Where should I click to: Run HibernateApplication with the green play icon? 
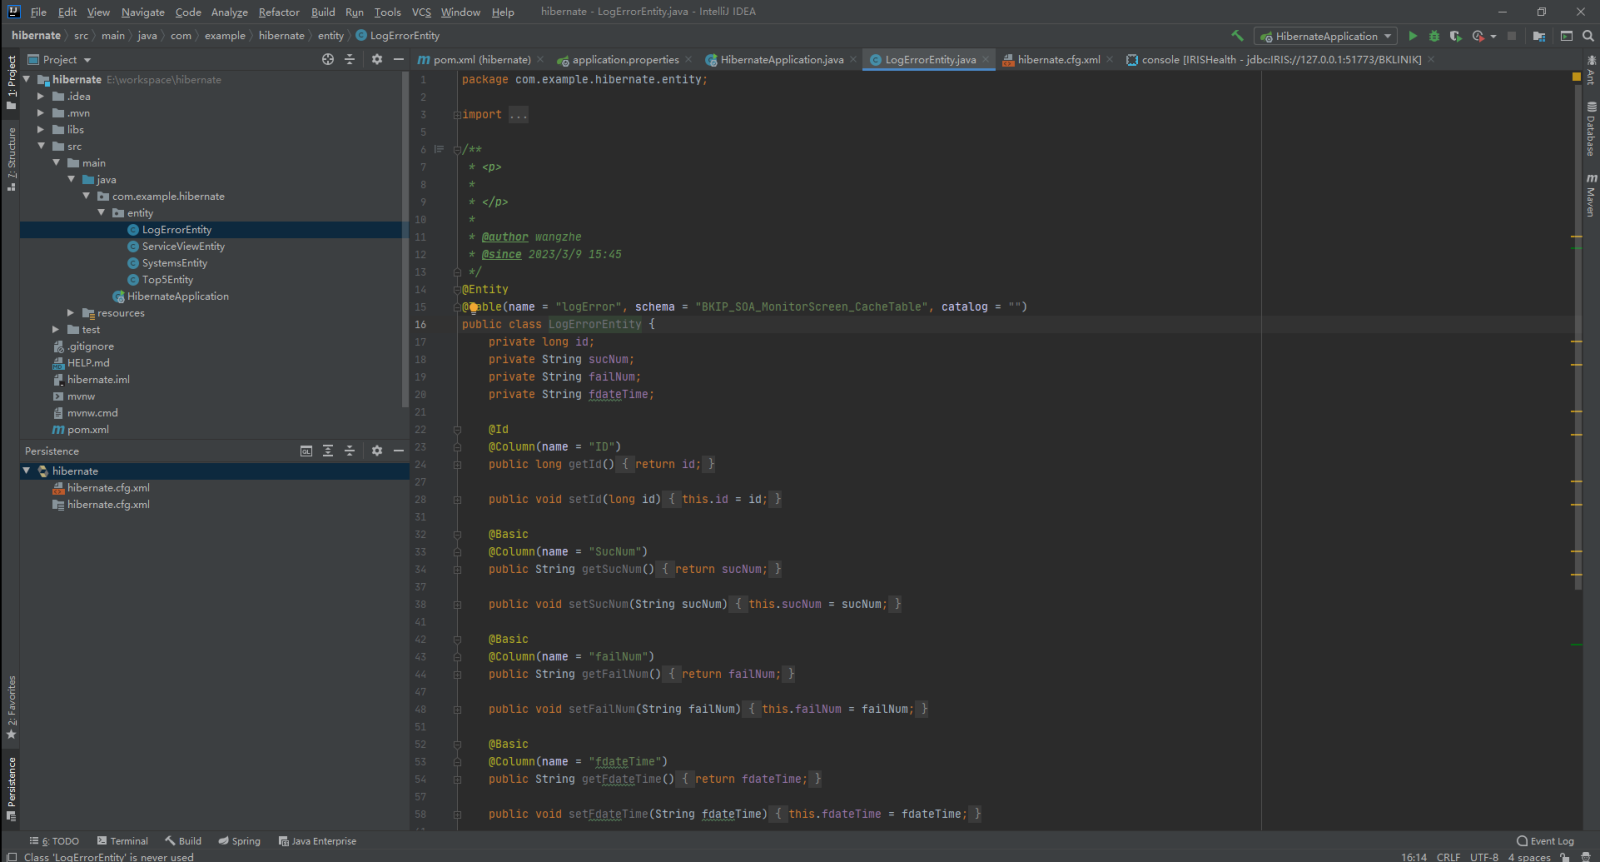pyautogui.click(x=1412, y=36)
